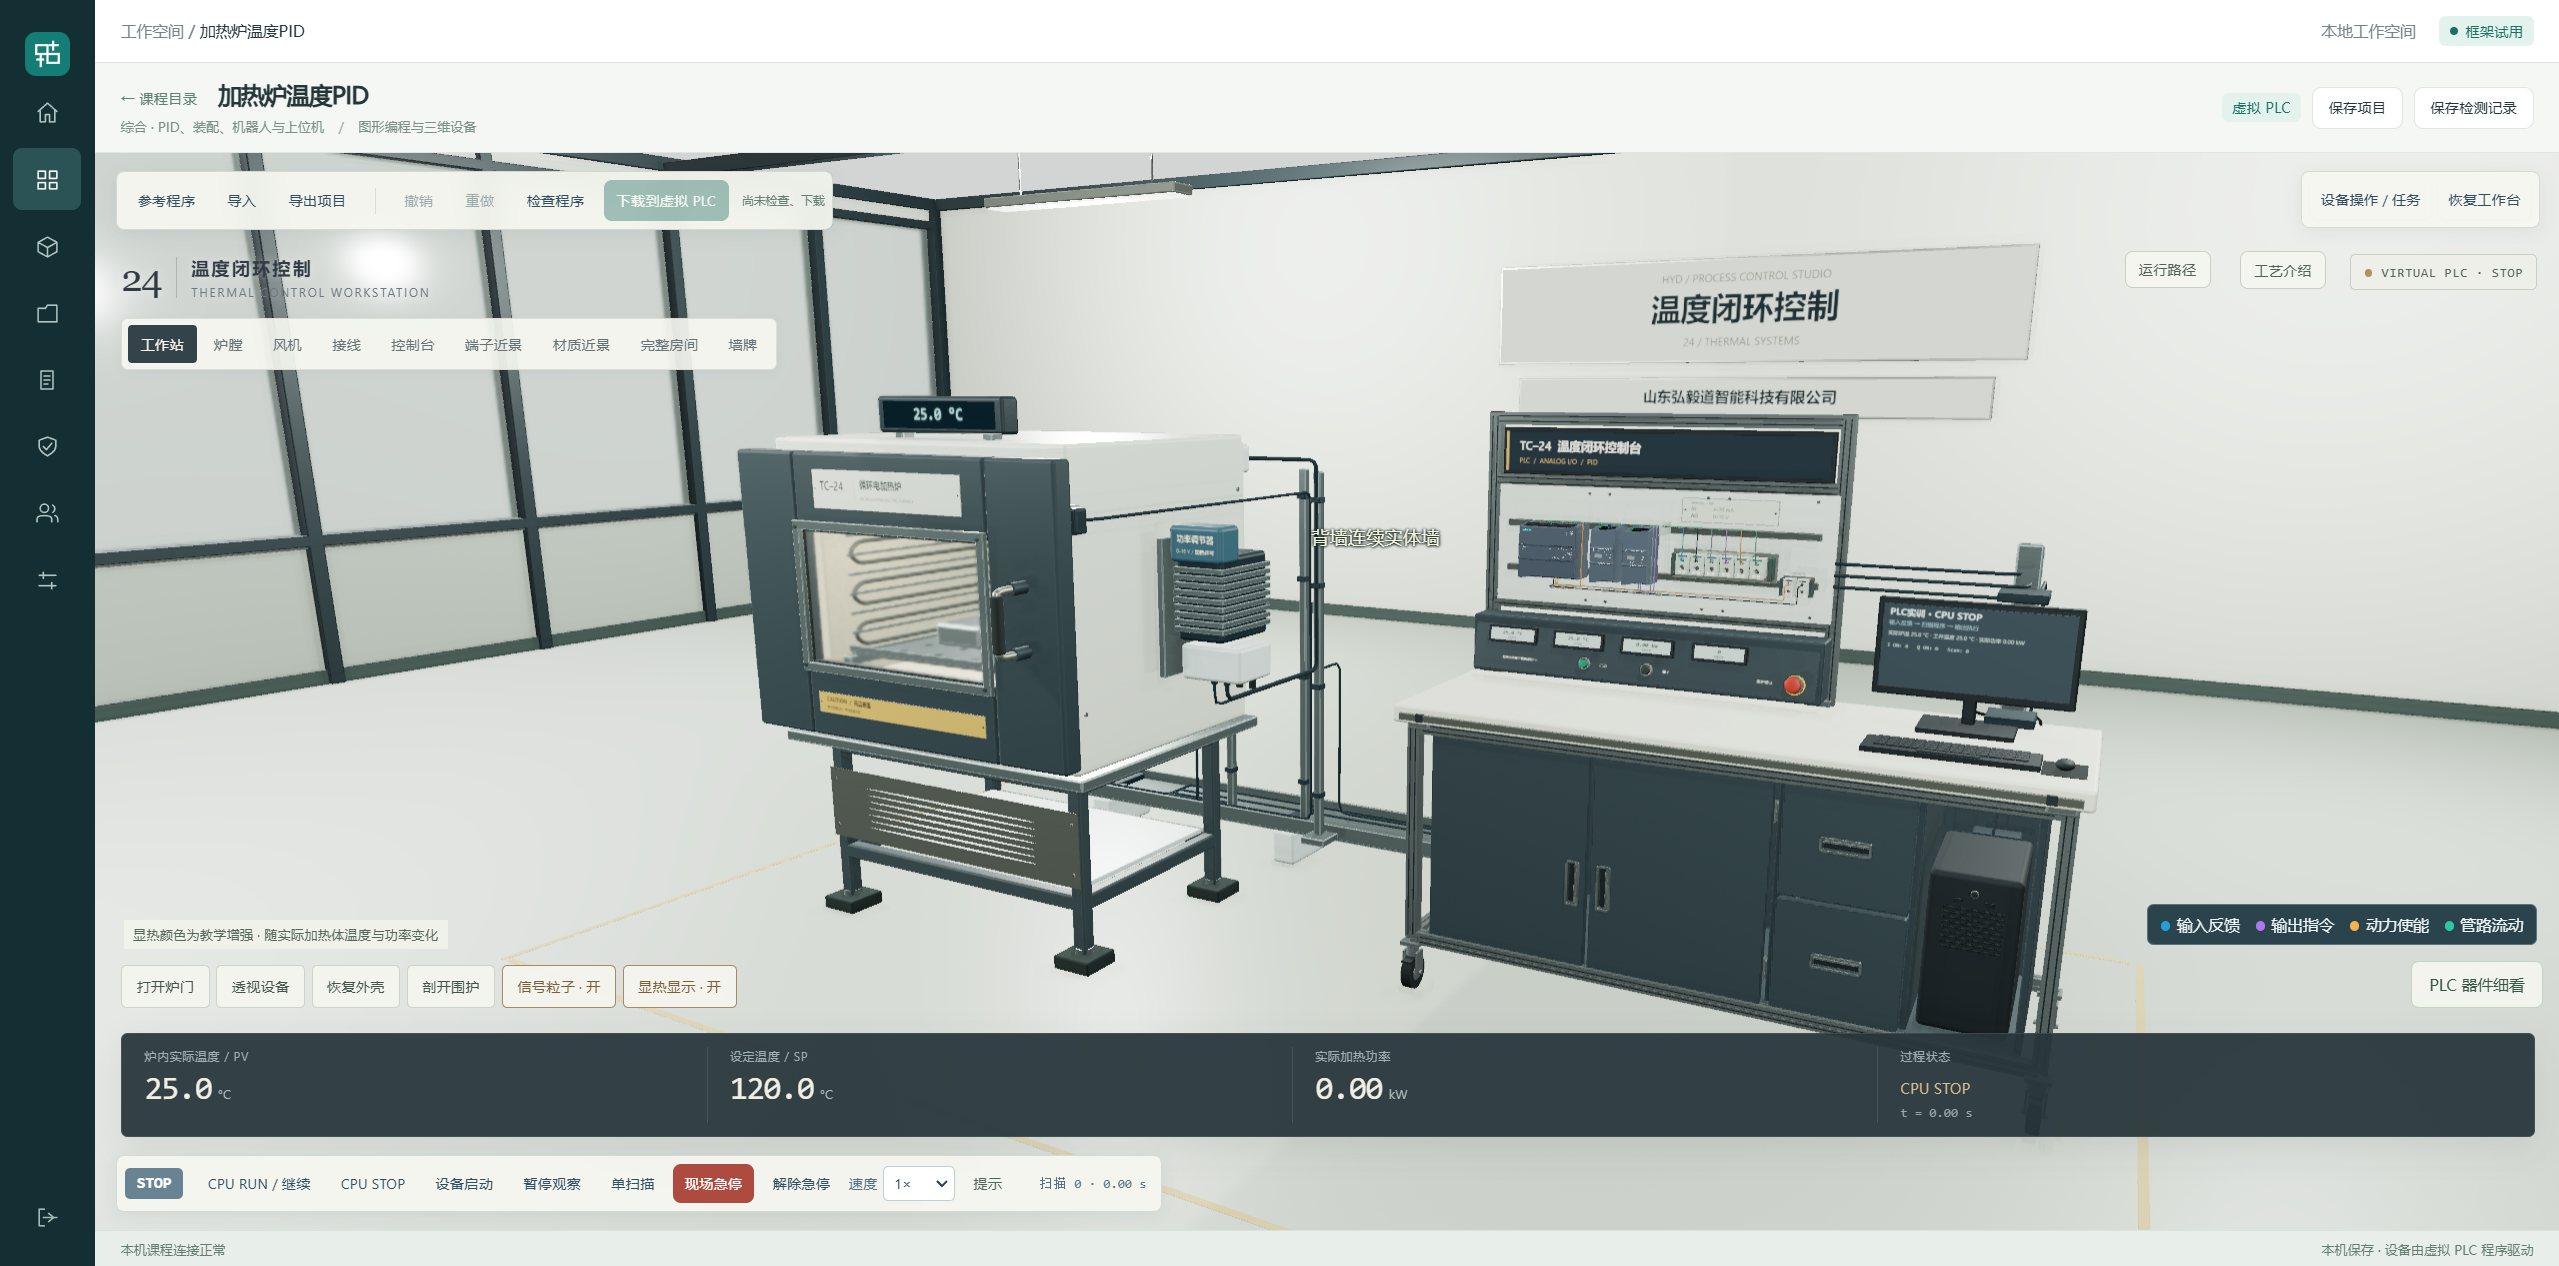Screen dimensions: 2559x1266
Task: Go back via ← 课程目录 link
Action: pos(159,99)
